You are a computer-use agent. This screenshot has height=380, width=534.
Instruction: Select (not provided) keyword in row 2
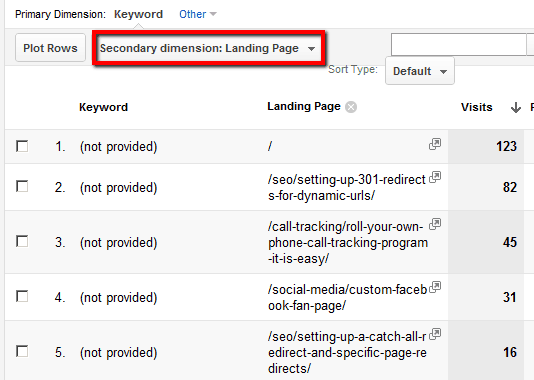pyautogui.click(x=119, y=188)
